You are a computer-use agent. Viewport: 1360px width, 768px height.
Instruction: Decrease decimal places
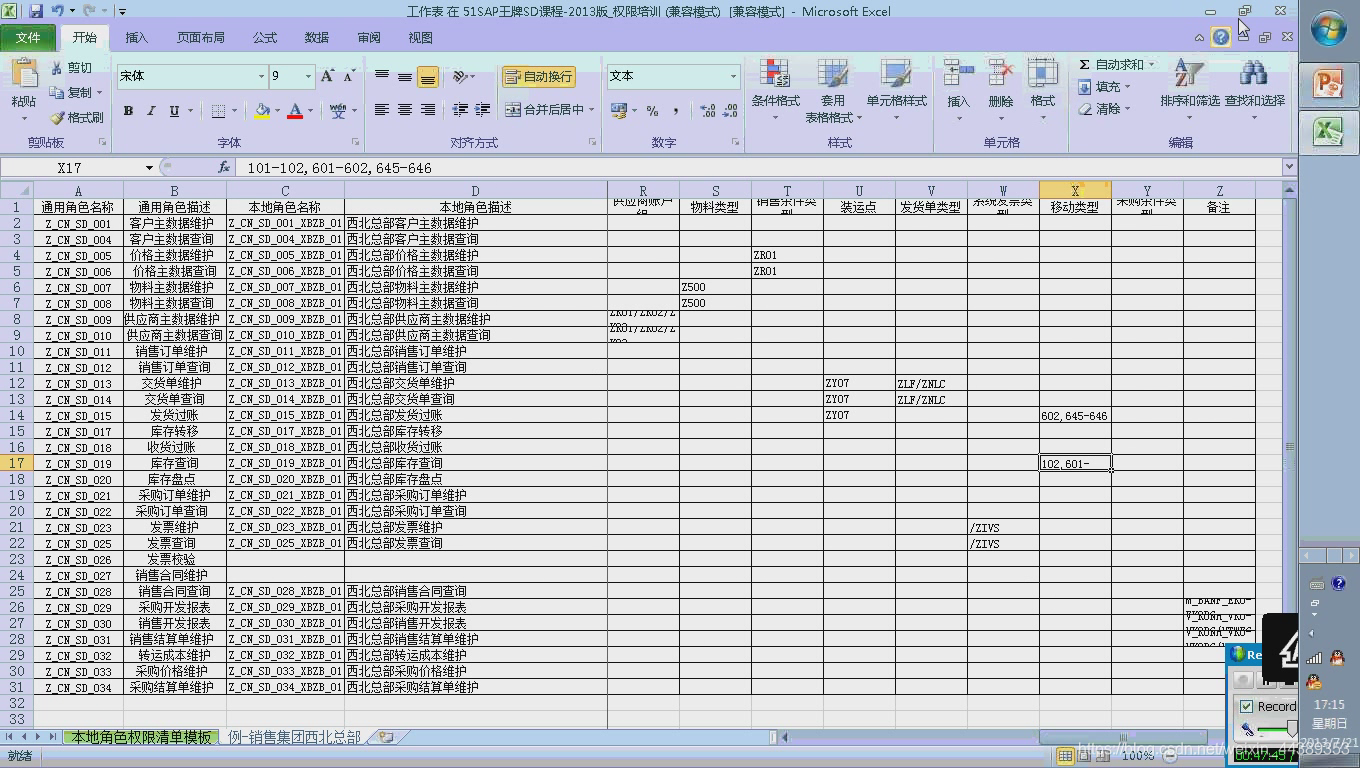(x=730, y=111)
